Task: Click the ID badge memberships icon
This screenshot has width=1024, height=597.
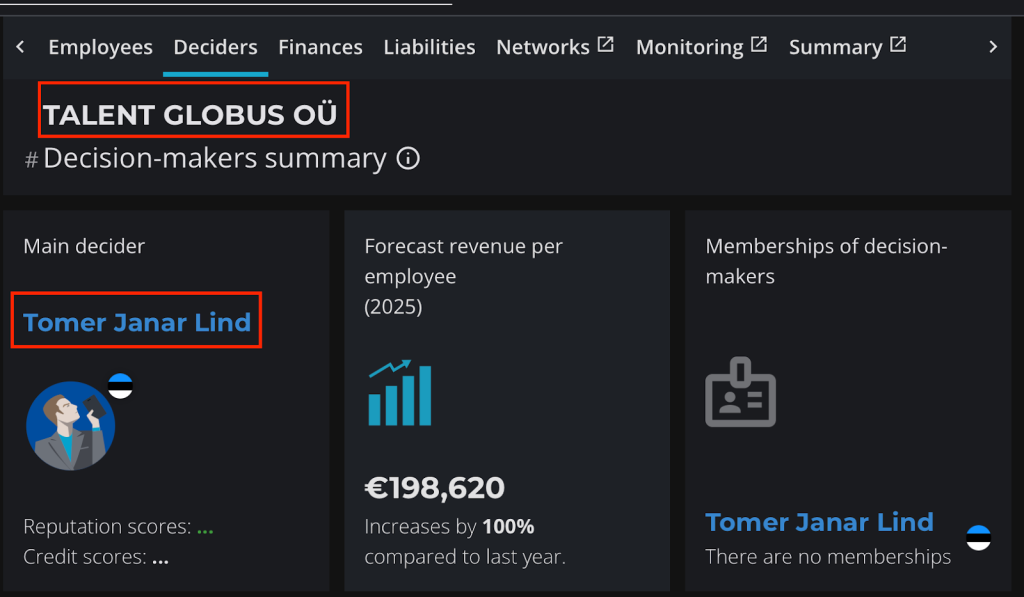Action: coord(740,393)
